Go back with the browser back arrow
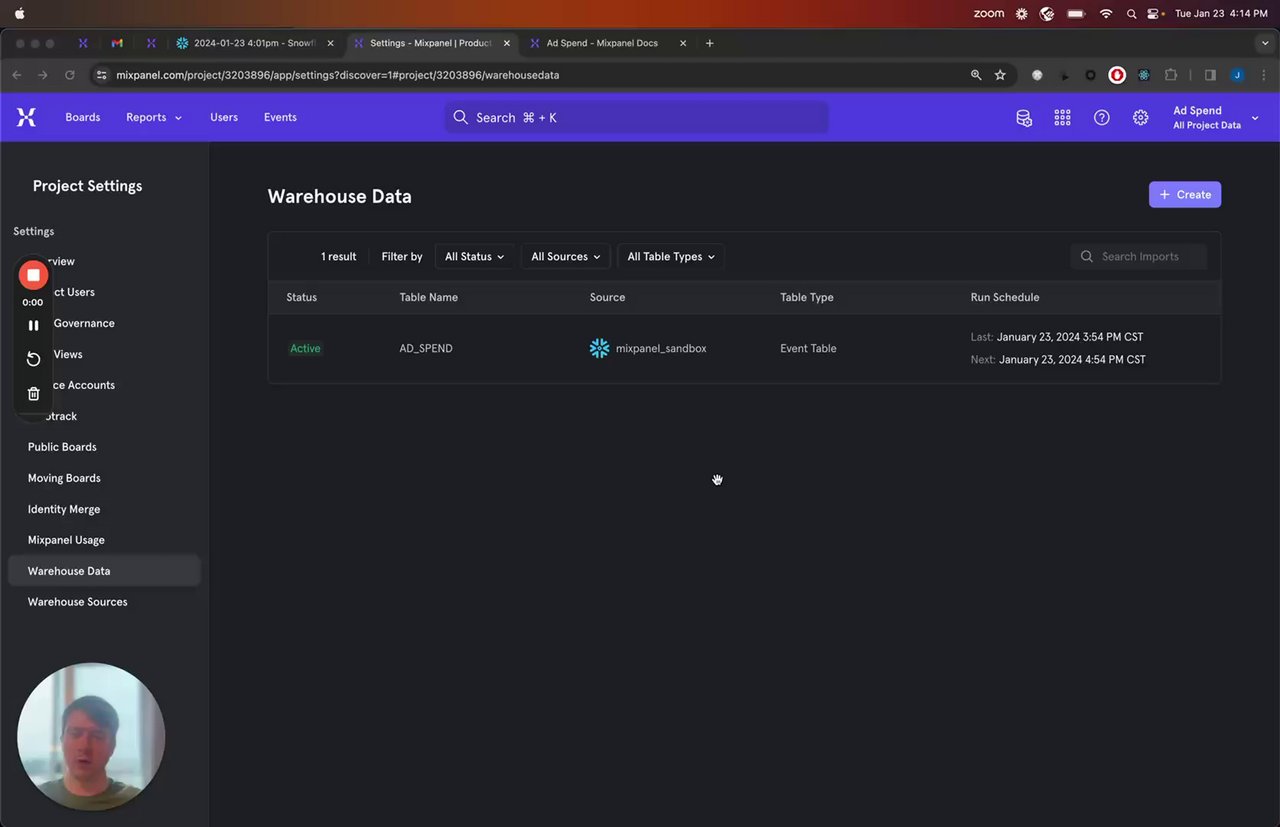 pyautogui.click(x=16, y=75)
